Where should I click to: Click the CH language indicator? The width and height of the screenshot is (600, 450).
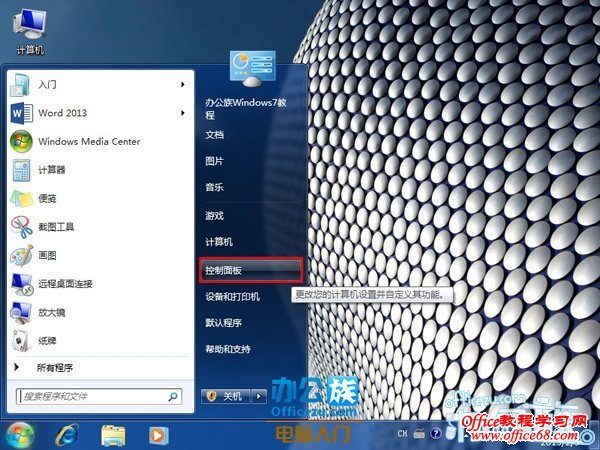coord(402,434)
